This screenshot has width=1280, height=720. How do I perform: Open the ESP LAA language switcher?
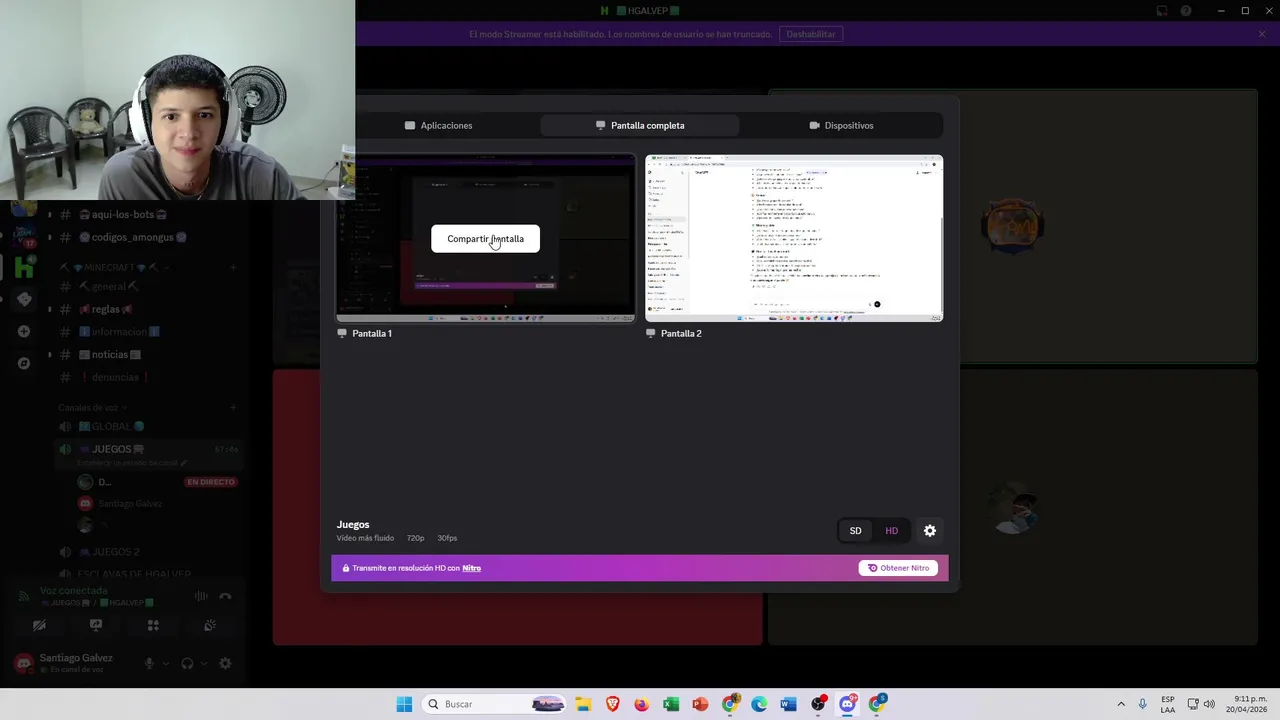point(1168,704)
